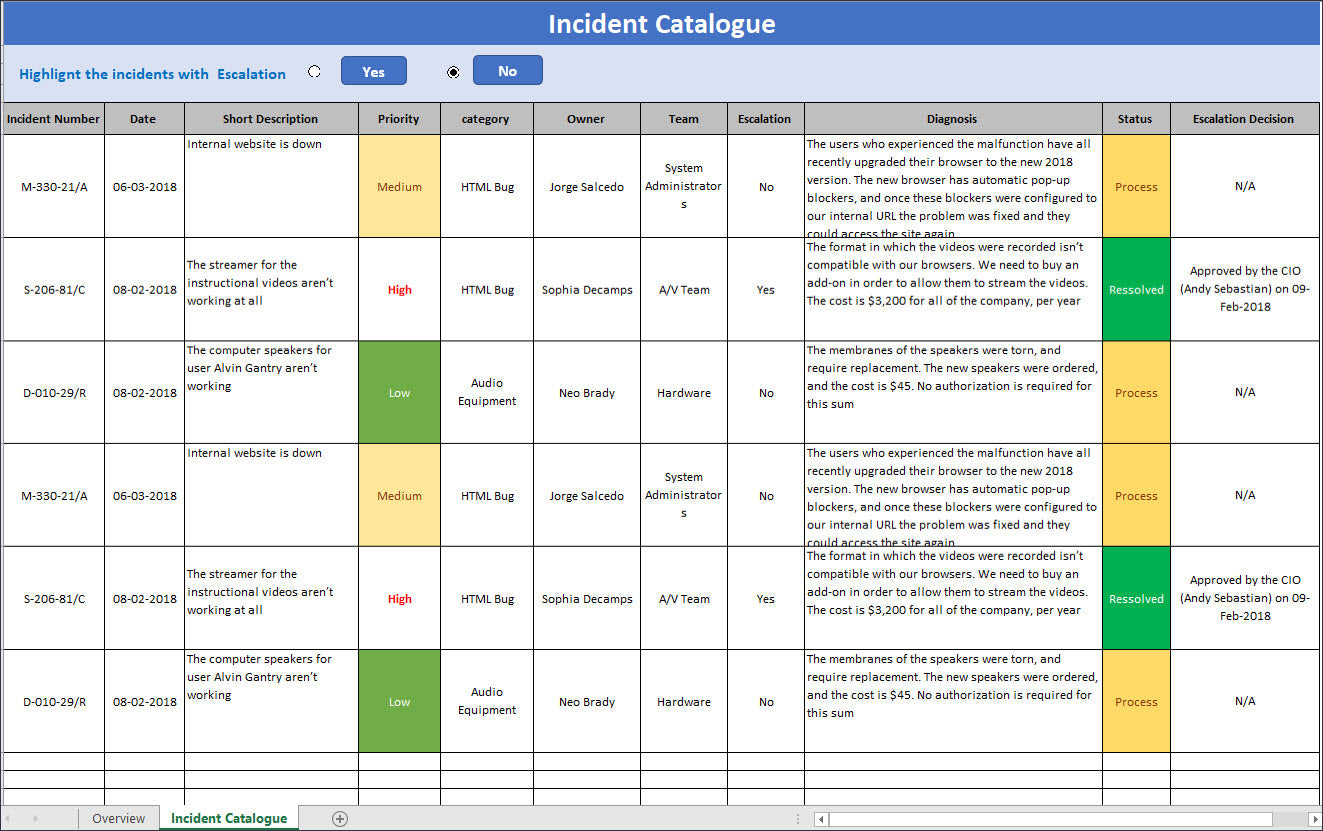Click the 'Incident Number' column header
The image size is (1323, 831).
pos(53,118)
